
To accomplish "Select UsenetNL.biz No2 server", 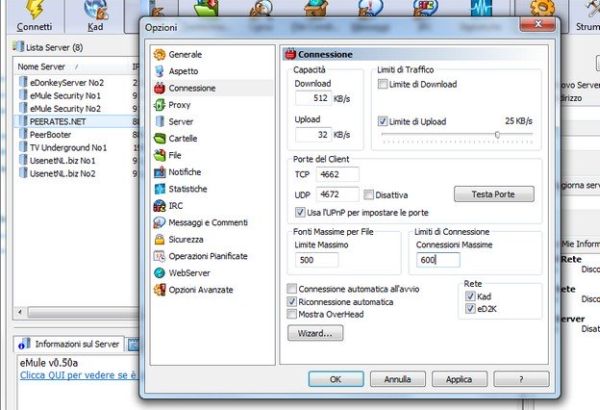I will [62, 174].
